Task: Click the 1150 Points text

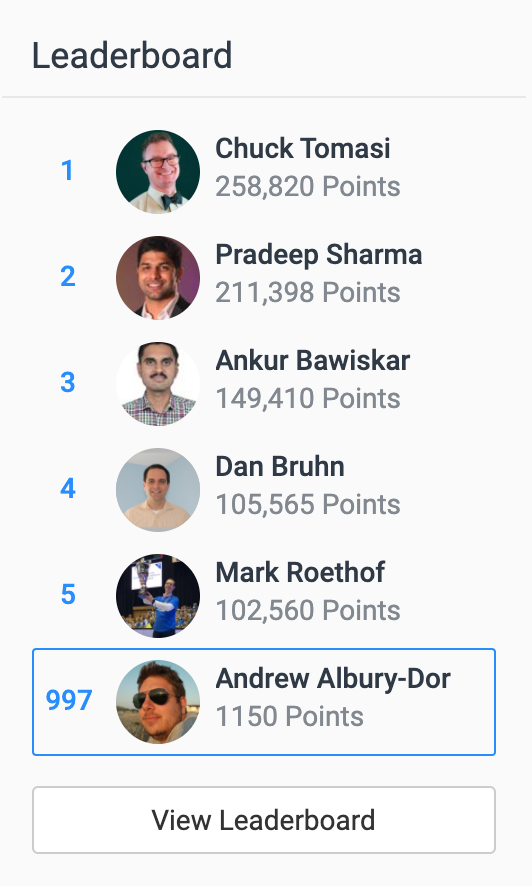Action: (290, 716)
